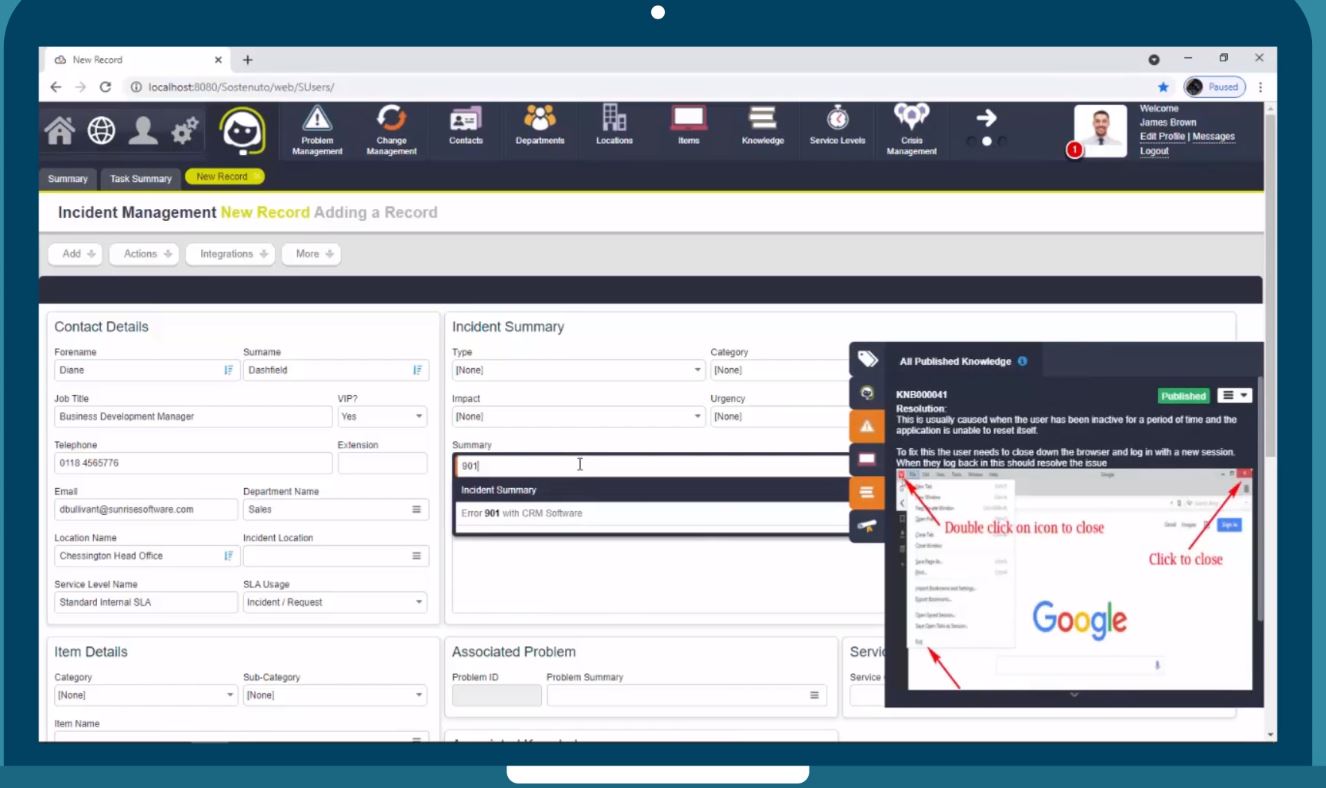This screenshot has height=788, width=1326.
Task: Open the Impact dropdown
Action: pos(579,416)
